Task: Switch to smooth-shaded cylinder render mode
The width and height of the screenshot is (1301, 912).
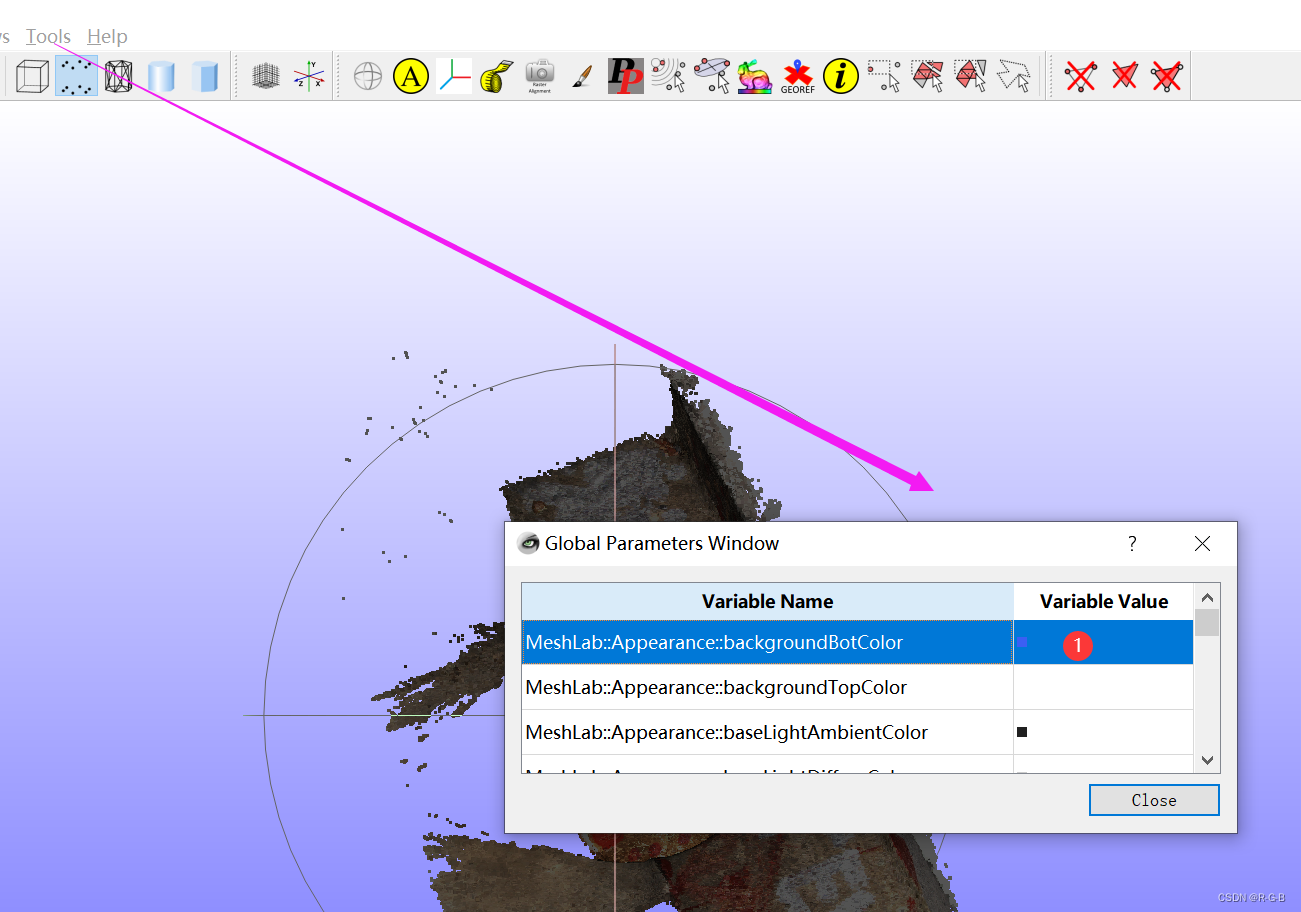Action: [x=162, y=76]
